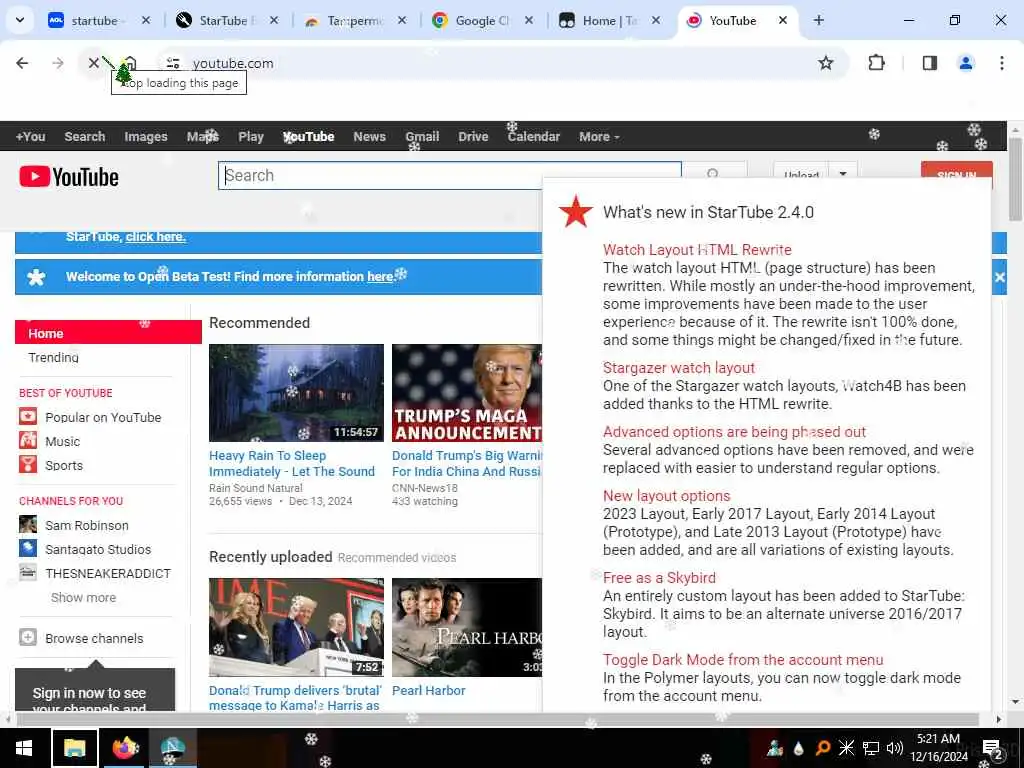This screenshot has width=1024, height=768.
Task: Click the YouTube logo
Action: (69, 177)
